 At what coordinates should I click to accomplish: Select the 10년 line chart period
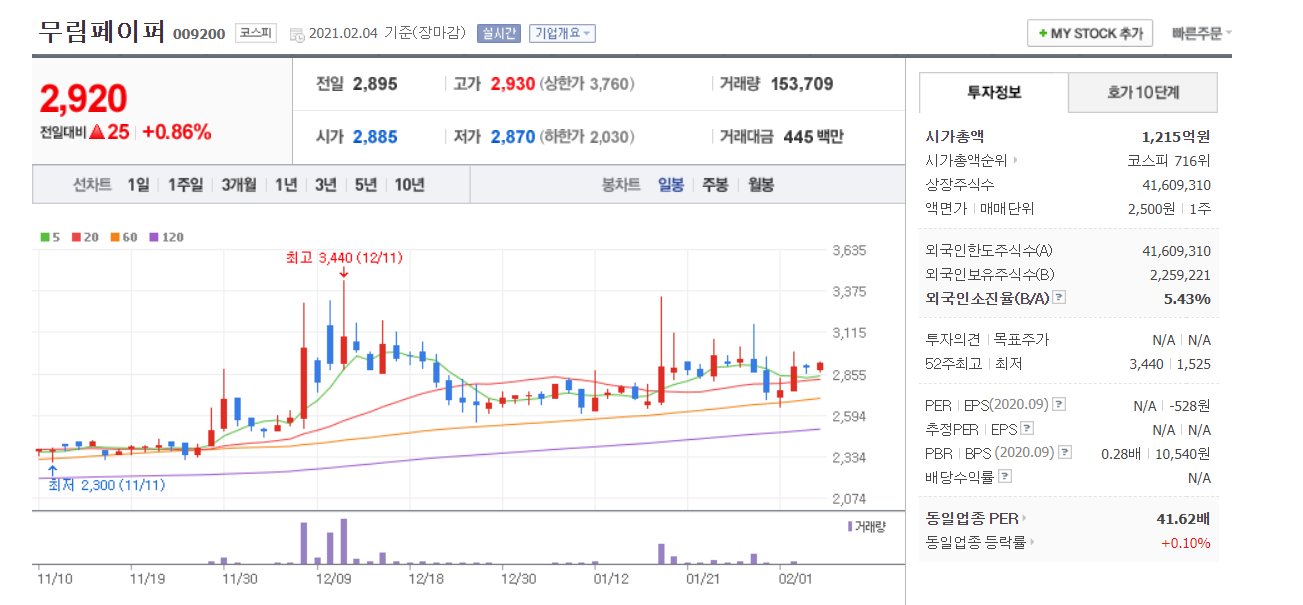pyautogui.click(x=409, y=185)
